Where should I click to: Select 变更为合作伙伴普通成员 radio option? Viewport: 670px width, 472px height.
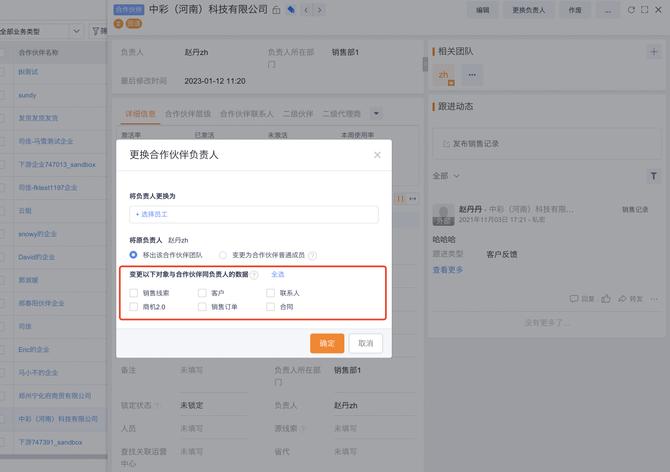click(223, 255)
